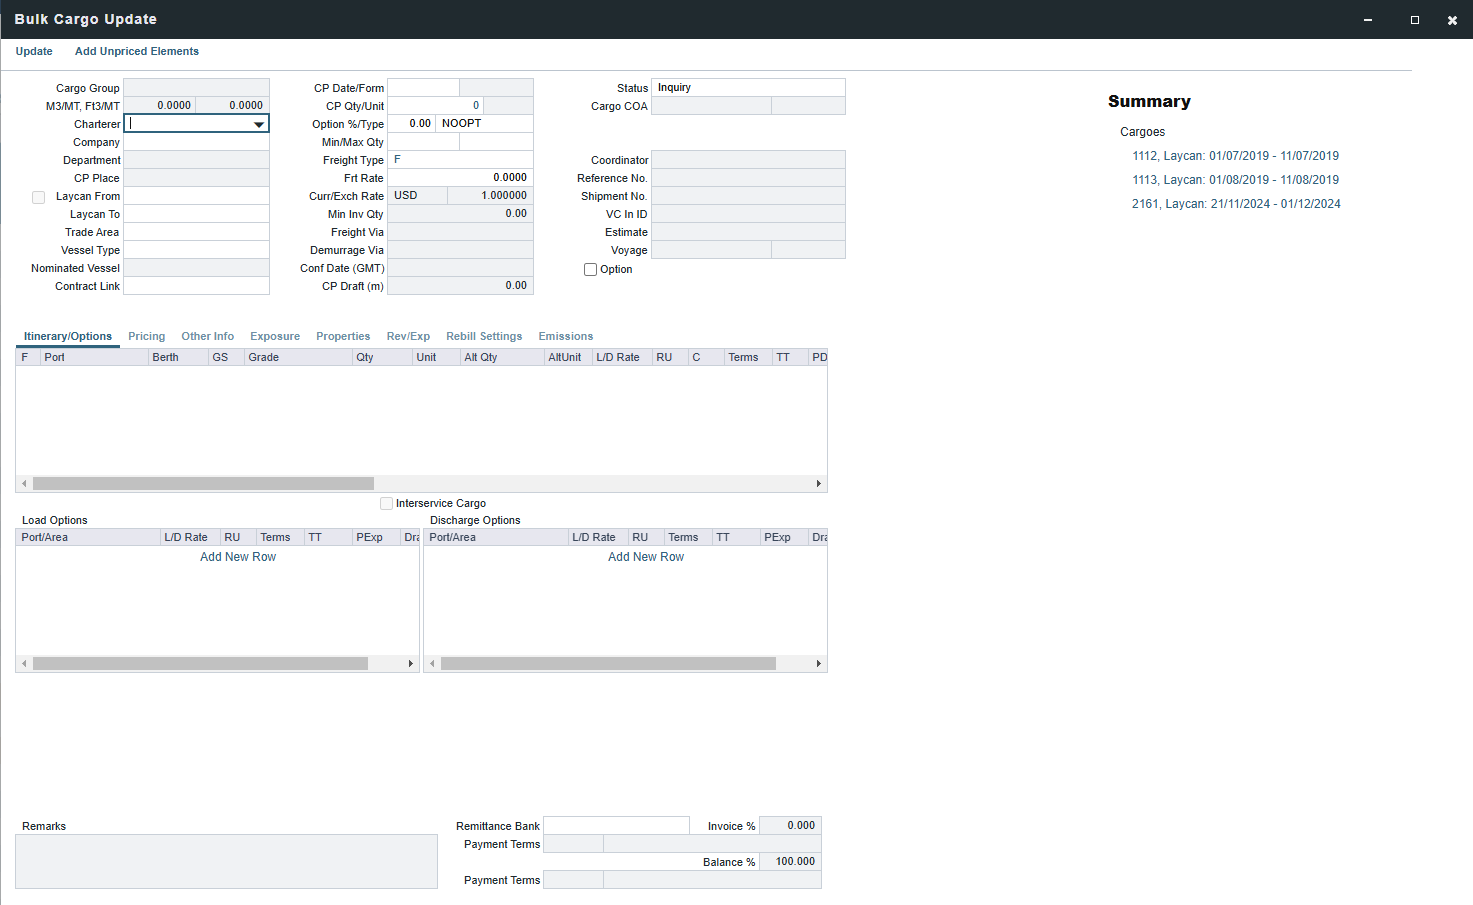Click Add New Row in Discharge Options
This screenshot has width=1473, height=905.
[646, 557]
